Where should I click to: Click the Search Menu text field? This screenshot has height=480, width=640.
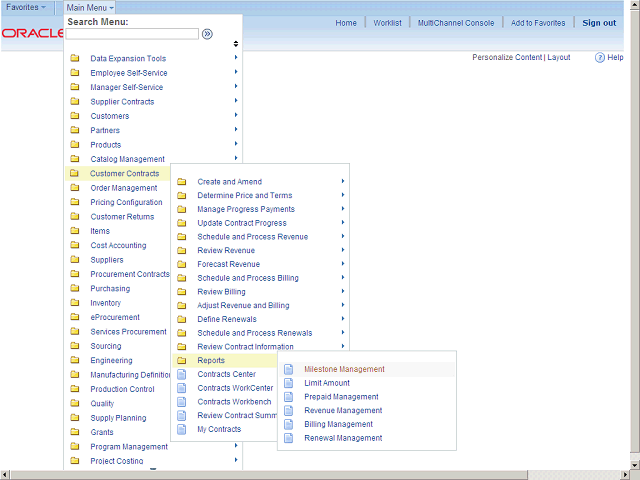click(132, 34)
